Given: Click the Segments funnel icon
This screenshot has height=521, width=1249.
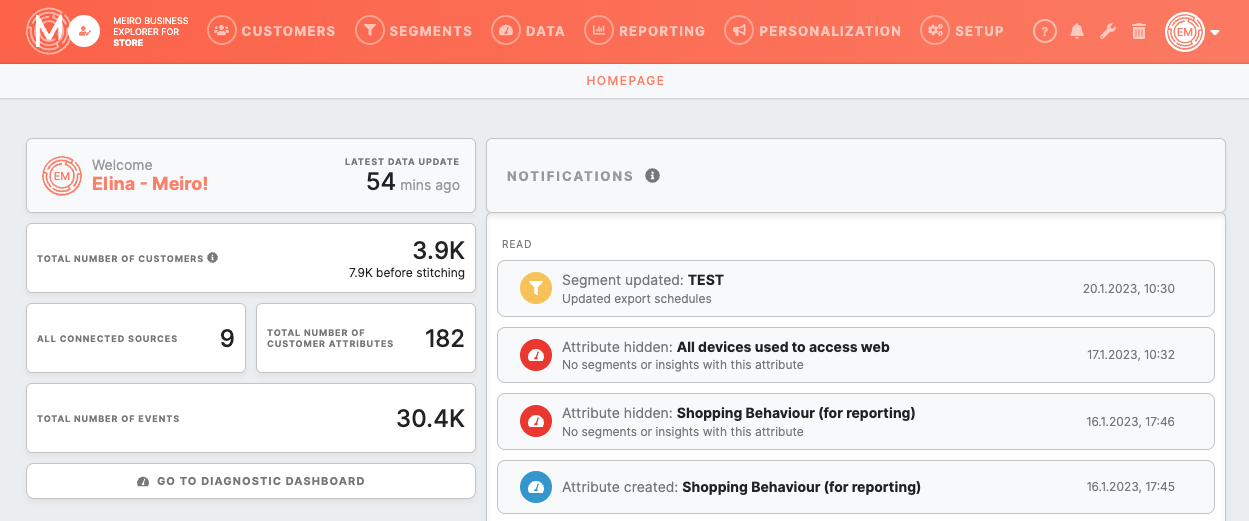Looking at the screenshot, I should [x=369, y=31].
